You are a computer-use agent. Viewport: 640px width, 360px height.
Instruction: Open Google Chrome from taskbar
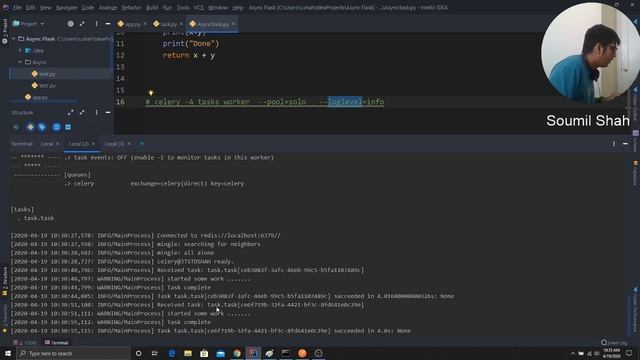click(237, 353)
